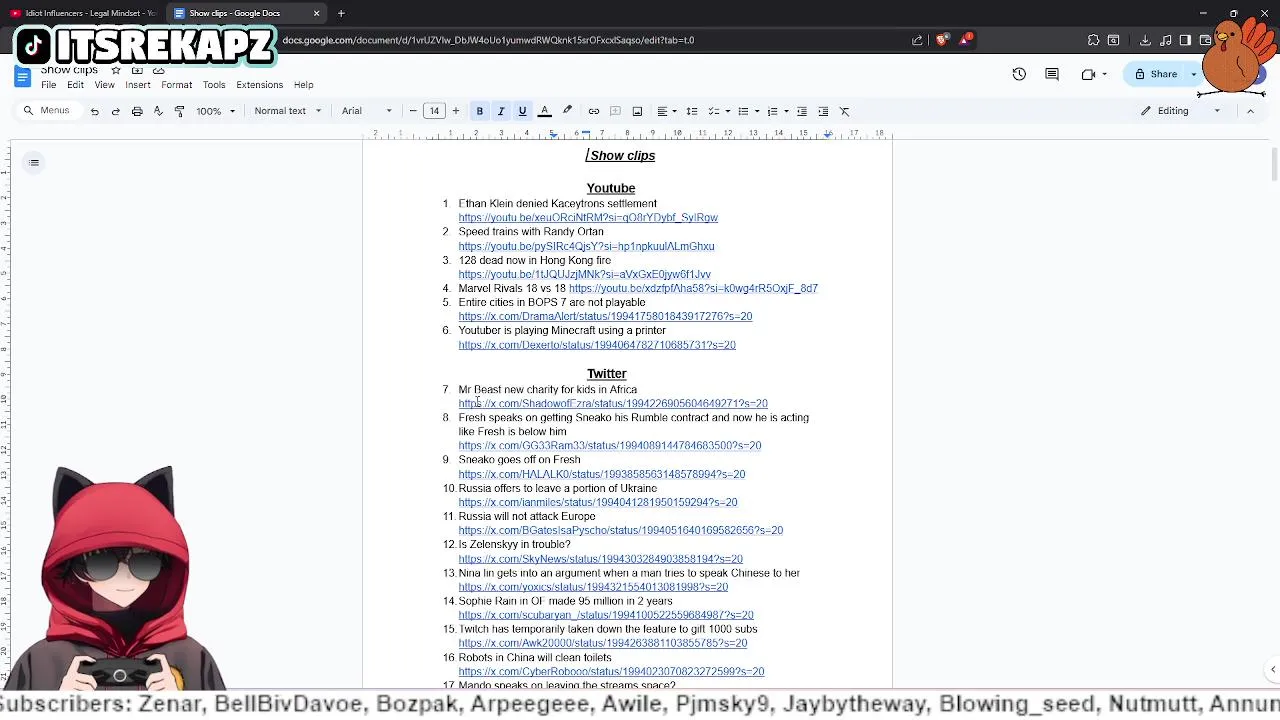Open the Tools menu
This screenshot has height=720, width=1280.
[x=214, y=85]
